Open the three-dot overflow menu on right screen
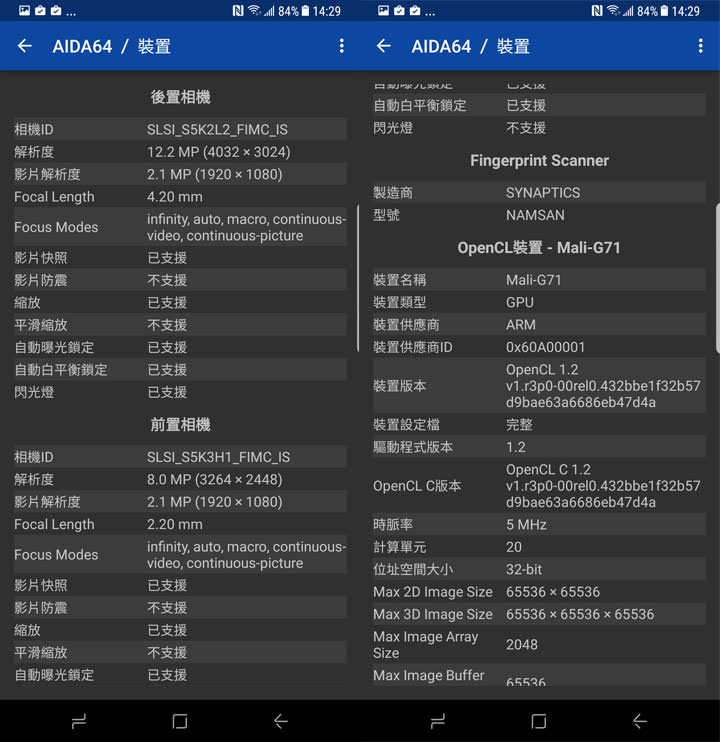720x742 pixels. [x=700, y=46]
